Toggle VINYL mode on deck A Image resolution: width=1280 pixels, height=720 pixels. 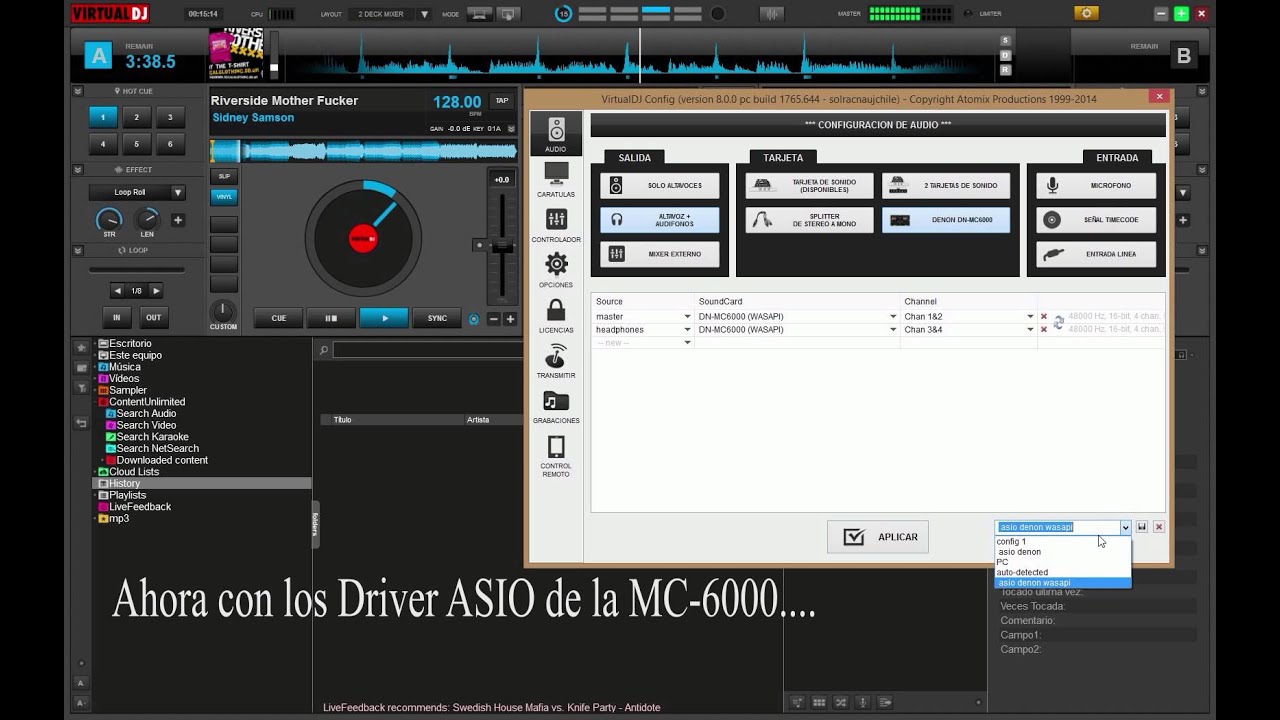click(x=224, y=197)
